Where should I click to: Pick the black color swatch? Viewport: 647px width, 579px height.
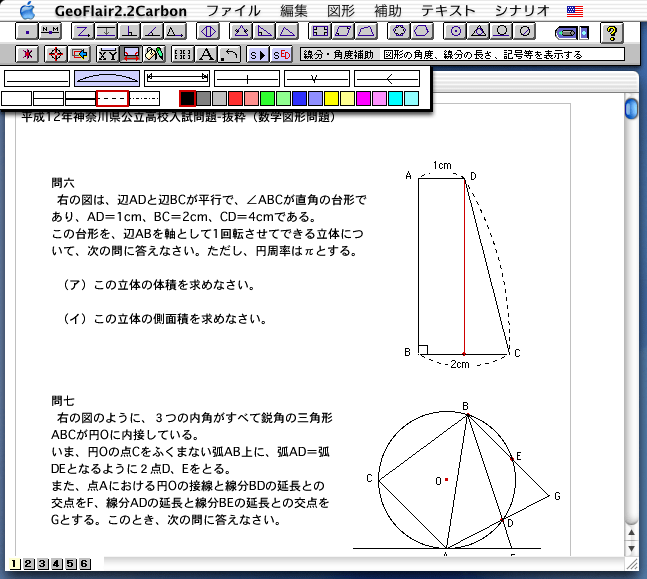187,99
